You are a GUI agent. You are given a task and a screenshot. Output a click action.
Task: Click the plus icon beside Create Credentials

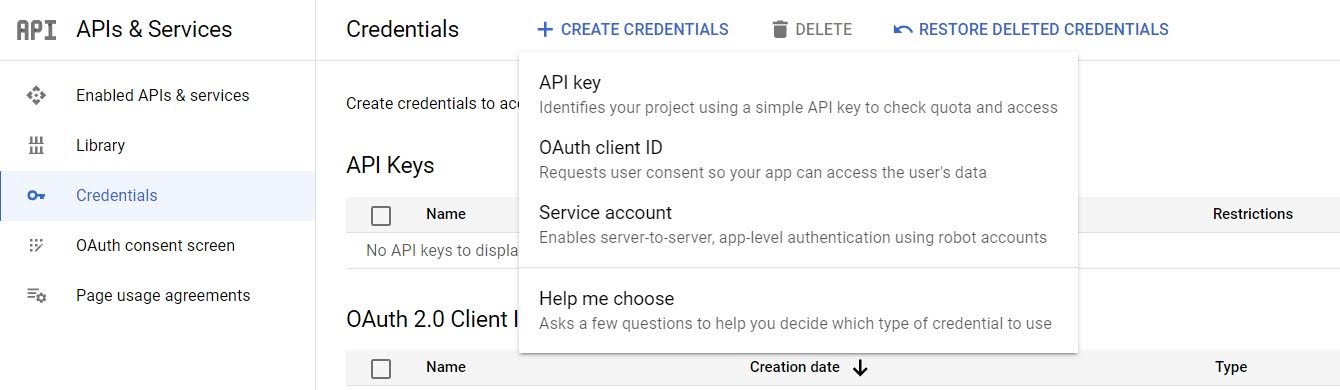(x=545, y=30)
